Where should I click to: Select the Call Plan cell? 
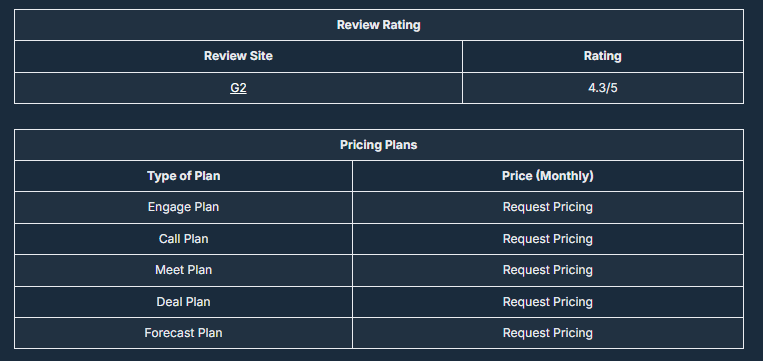[x=183, y=239]
